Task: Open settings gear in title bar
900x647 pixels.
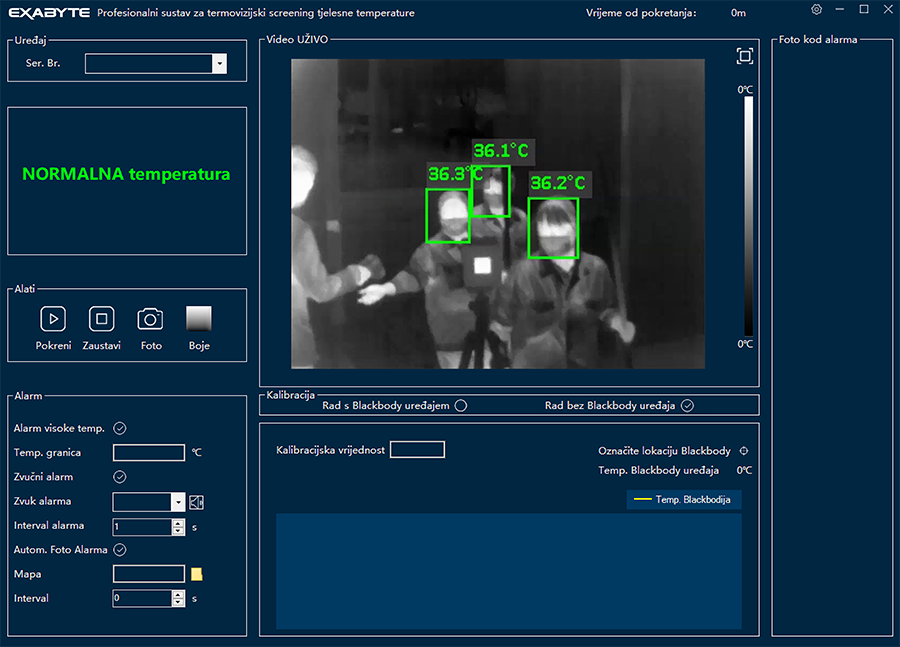Action: 816,10
